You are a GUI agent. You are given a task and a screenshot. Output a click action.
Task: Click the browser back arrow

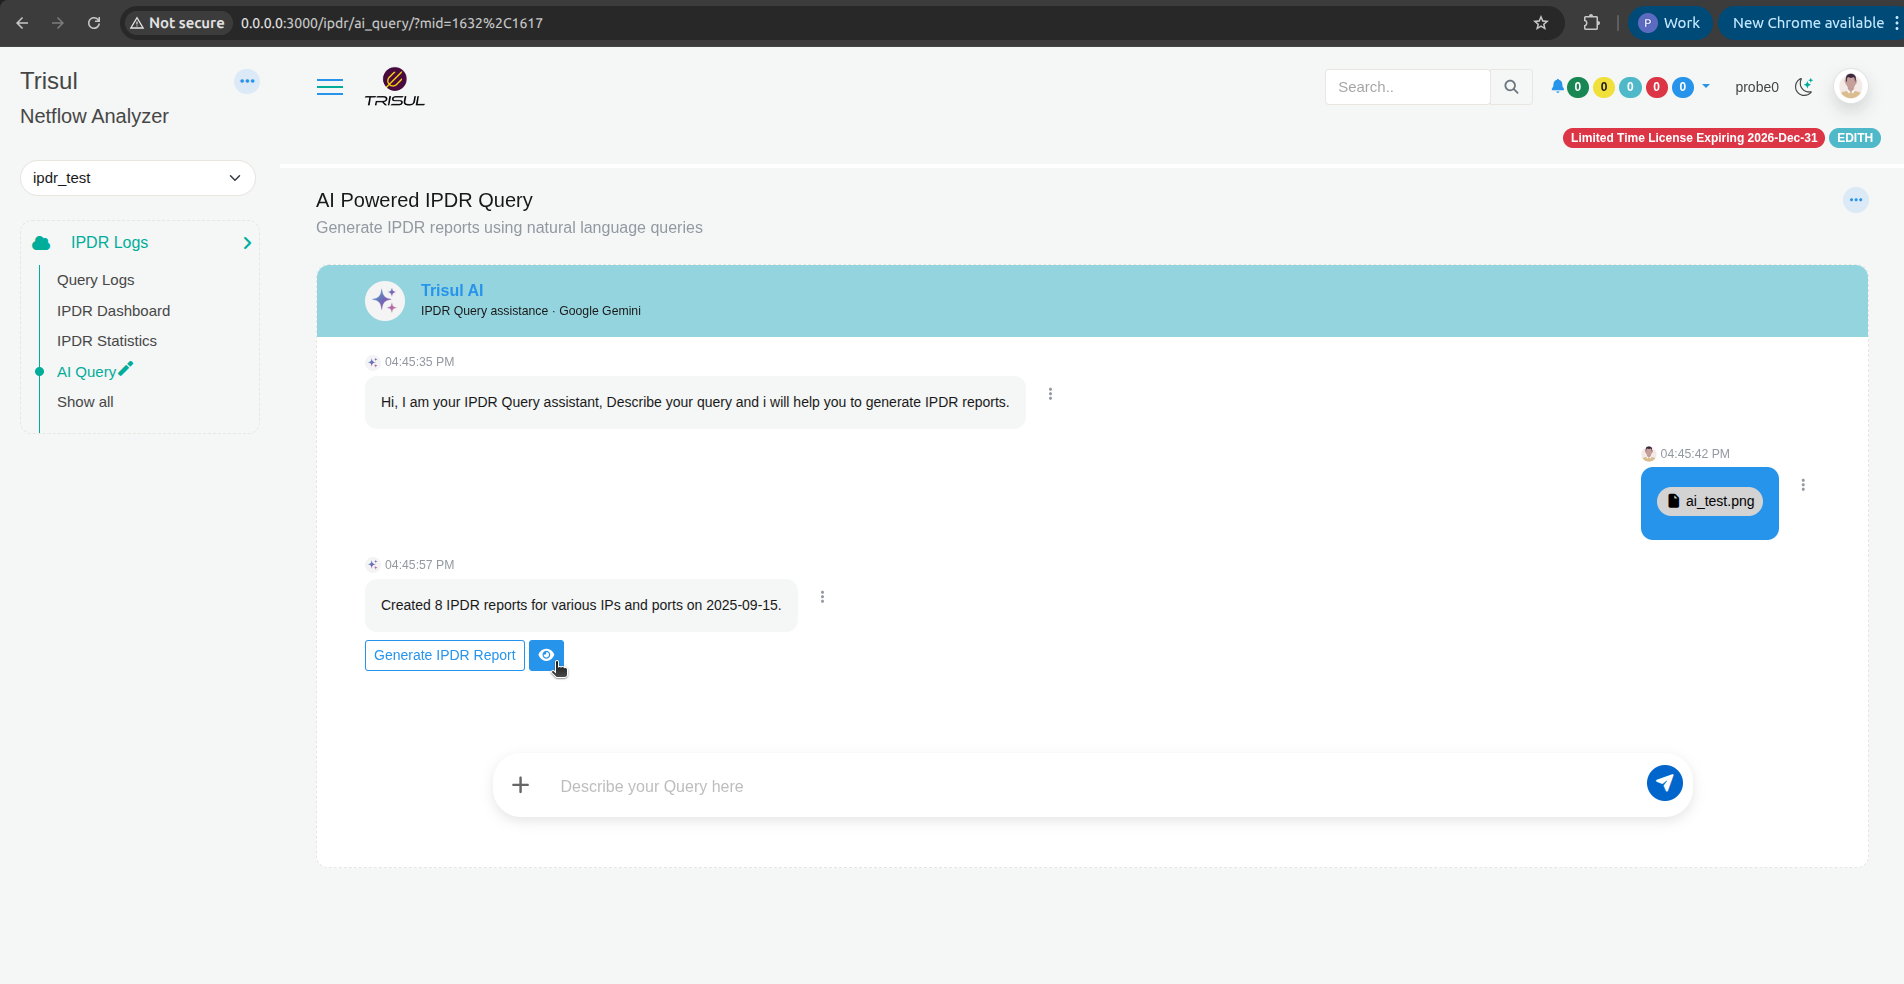pyautogui.click(x=22, y=23)
